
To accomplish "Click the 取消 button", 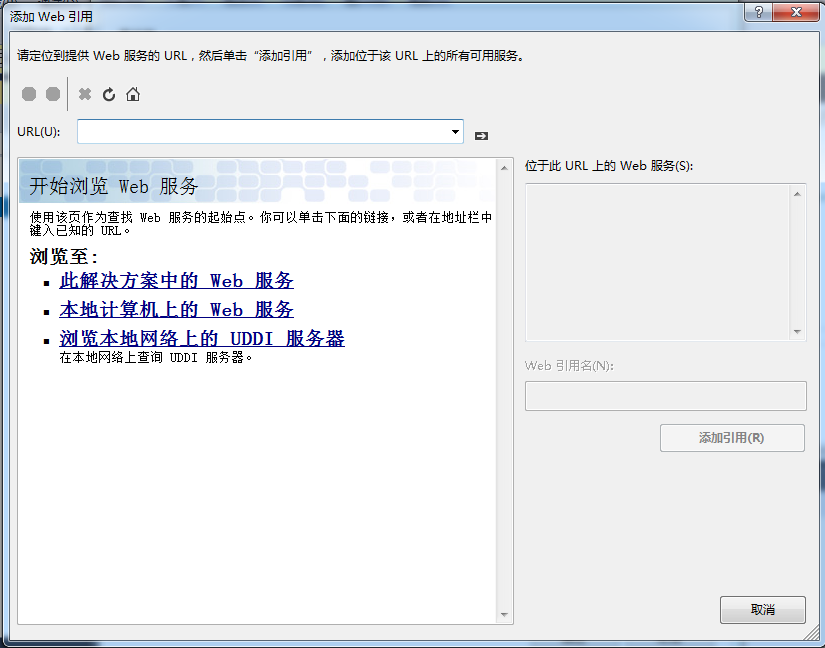I will (762, 610).
